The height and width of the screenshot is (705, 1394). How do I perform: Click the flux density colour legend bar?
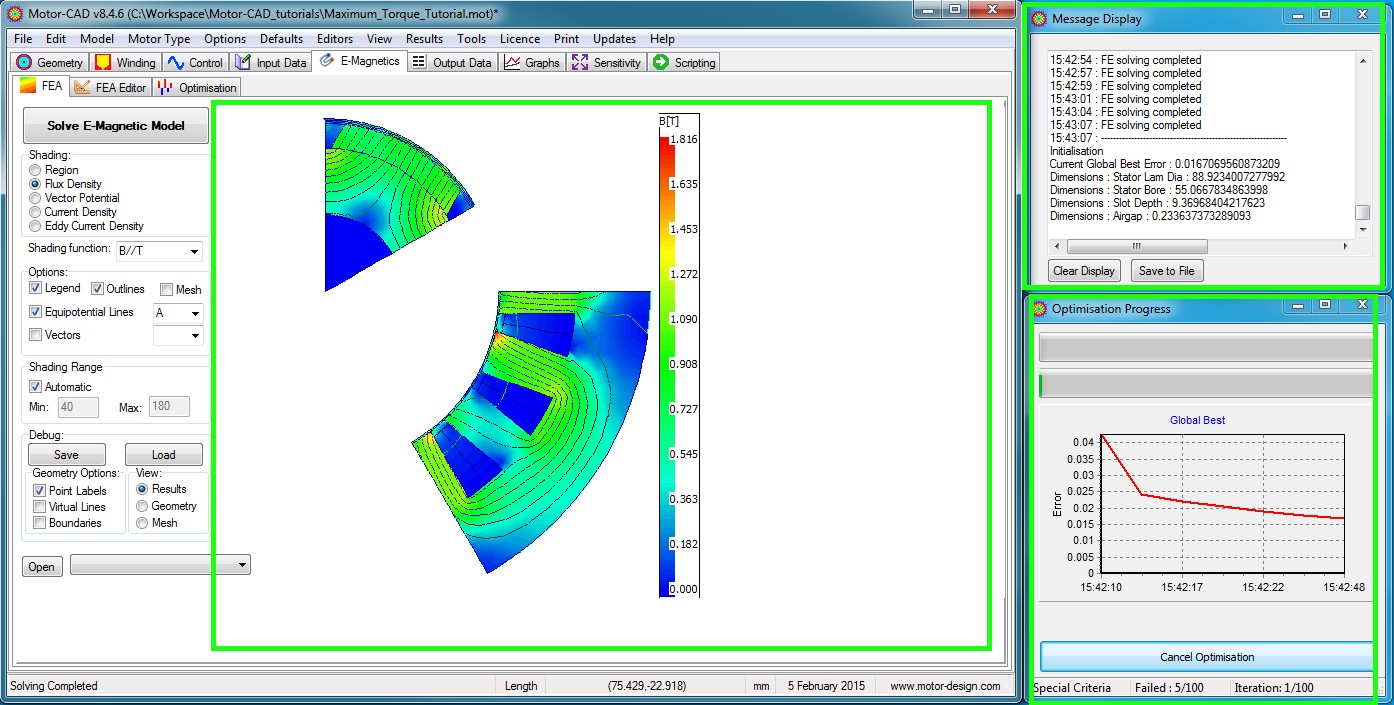click(x=666, y=365)
